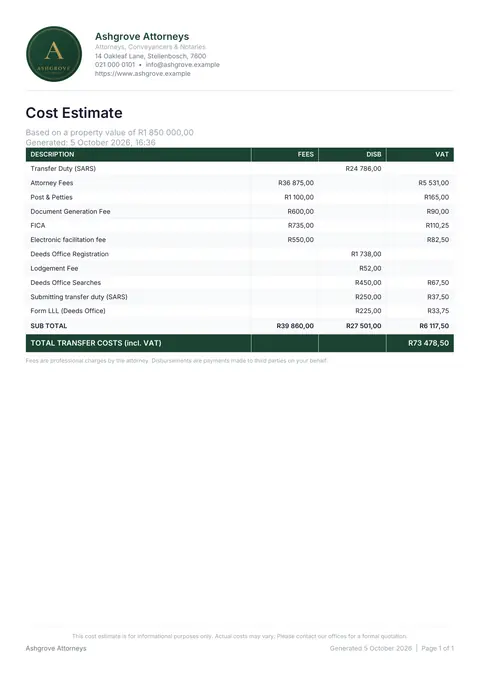Click the DESCRIPTION column header

[52, 154]
